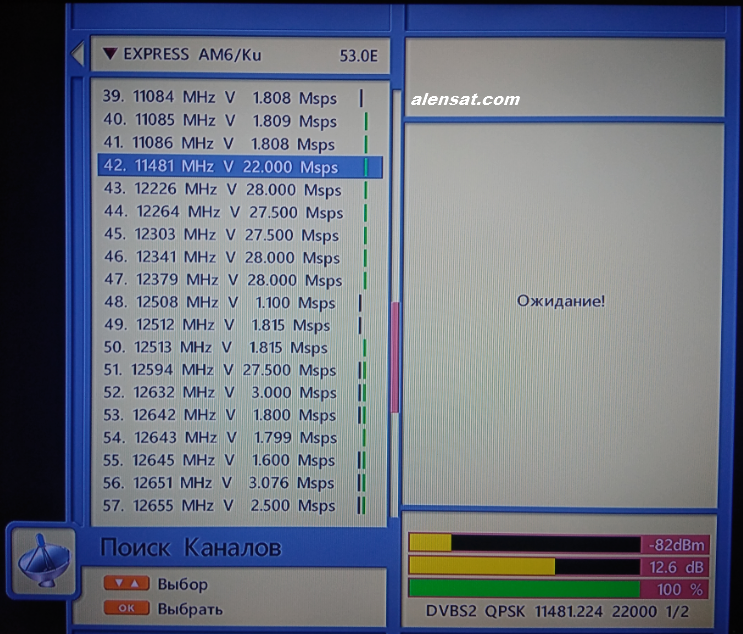Click the left arrow beside satellite name
743x634 pixels.
pyautogui.click(x=77, y=55)
